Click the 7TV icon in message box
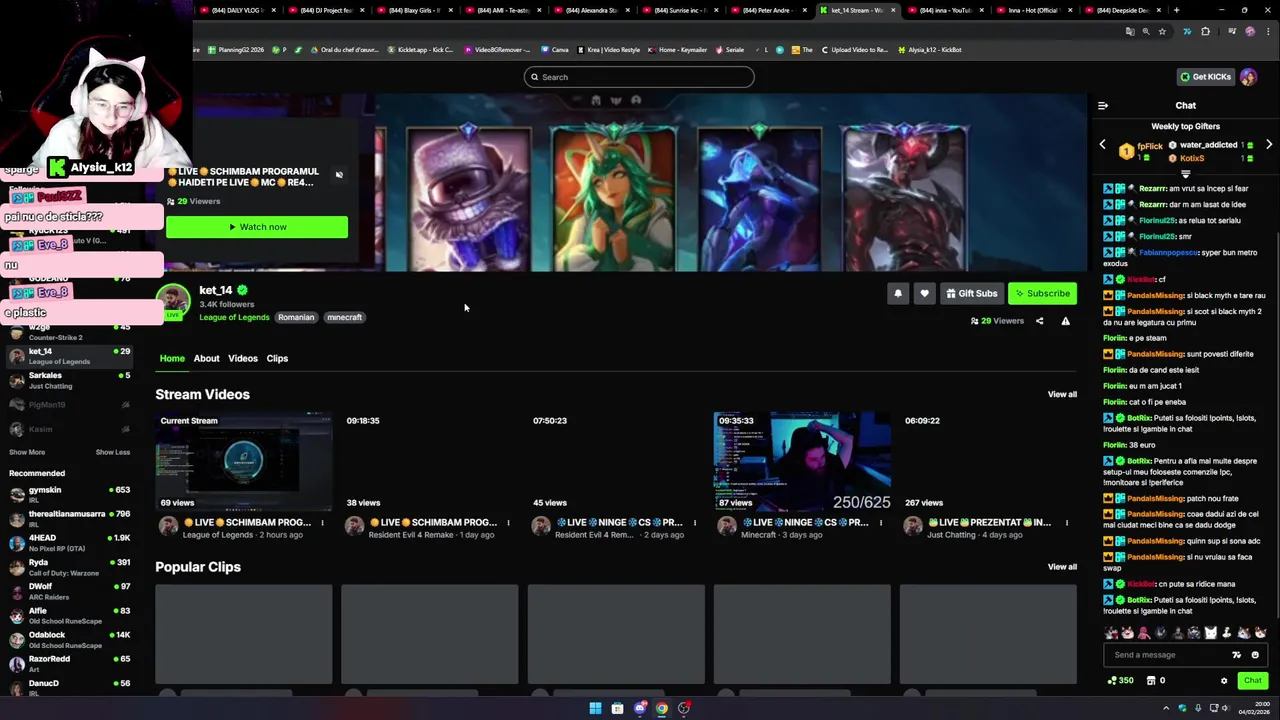The image size is (1280, 720). (x=1237, y=655)
